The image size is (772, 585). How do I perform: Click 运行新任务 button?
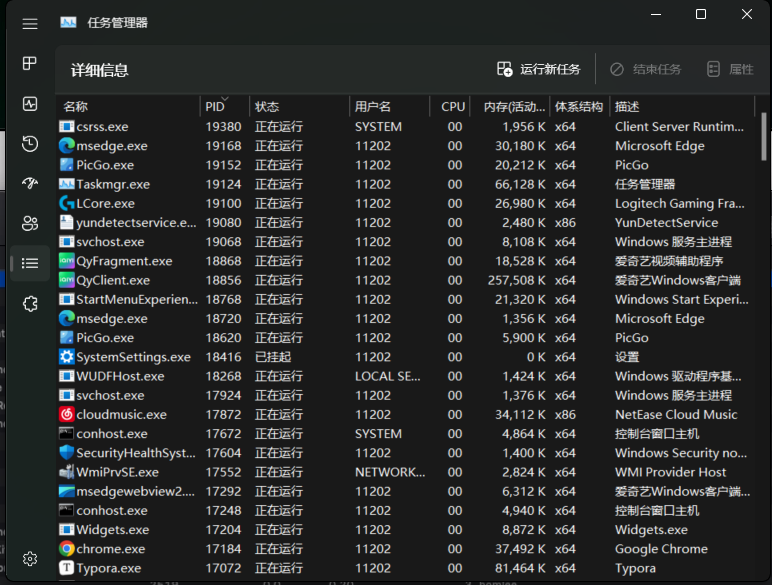click(538, 69)
